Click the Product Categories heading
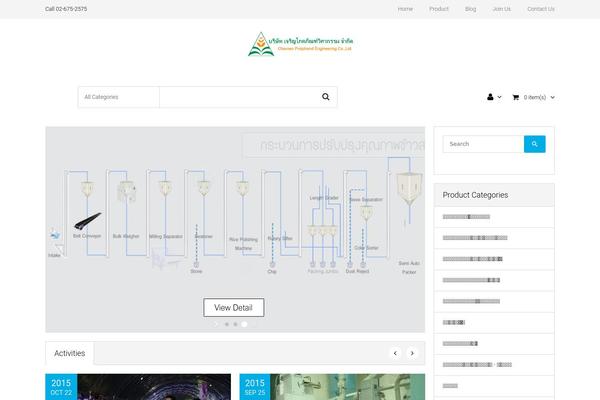This screenshot has height=400, width=600. (475, 195)
